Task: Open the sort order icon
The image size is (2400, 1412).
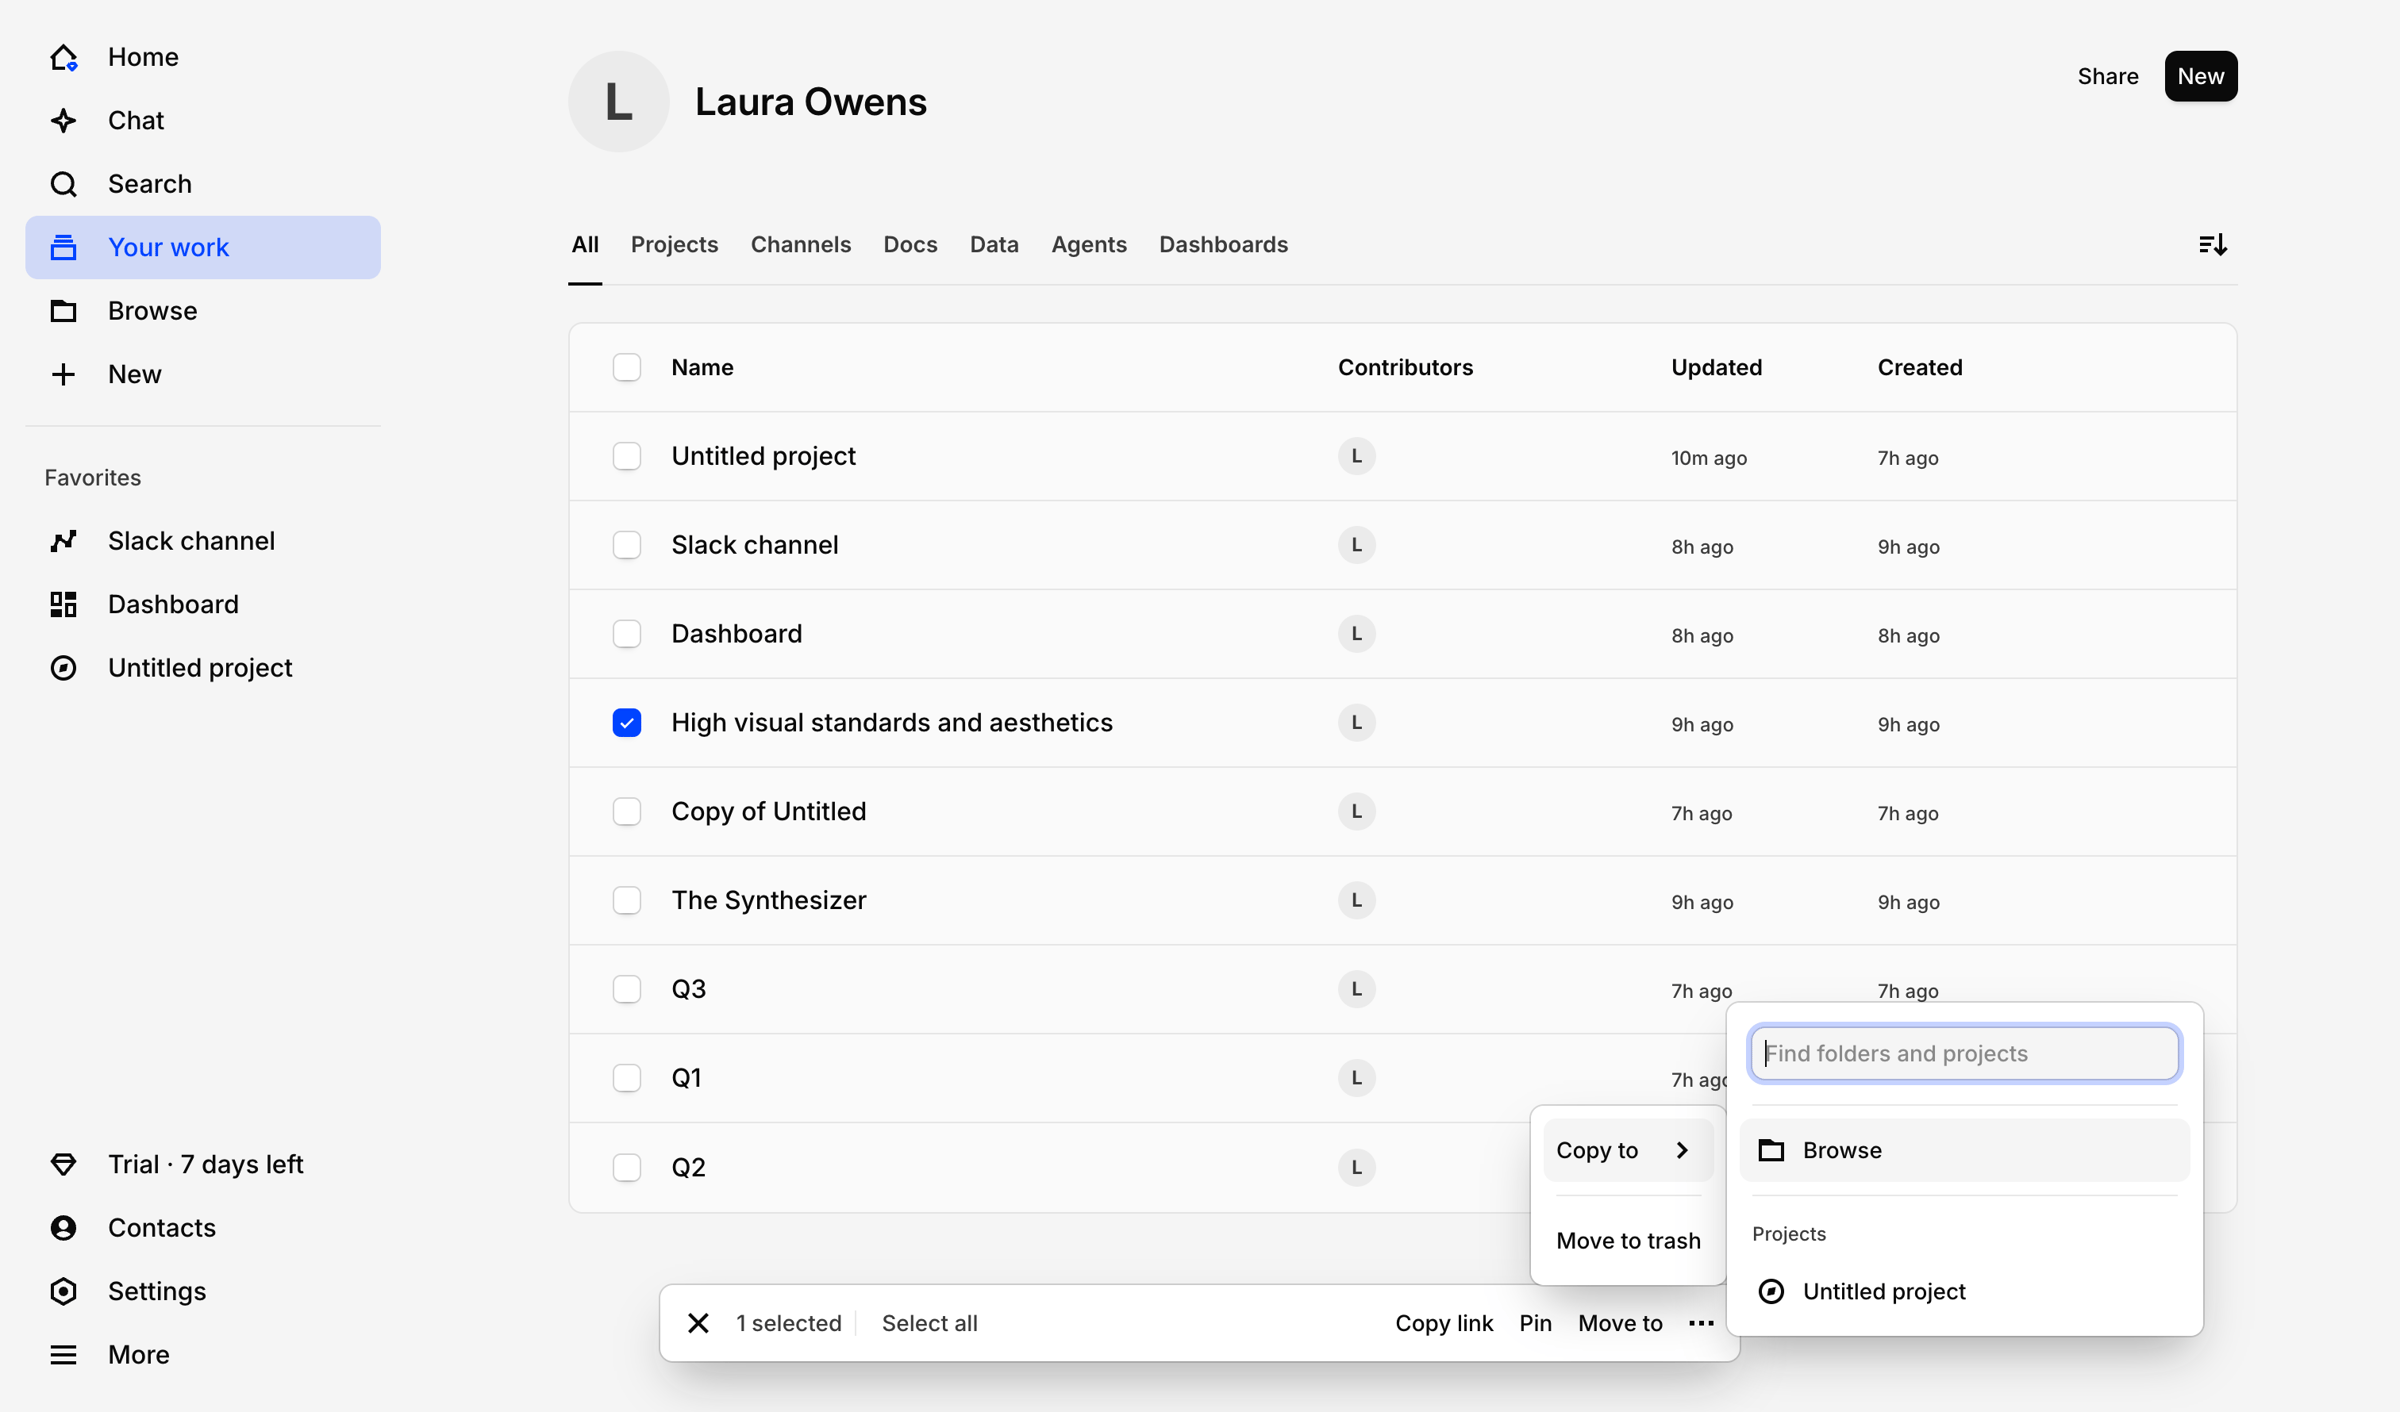Action: point(2212,245)
